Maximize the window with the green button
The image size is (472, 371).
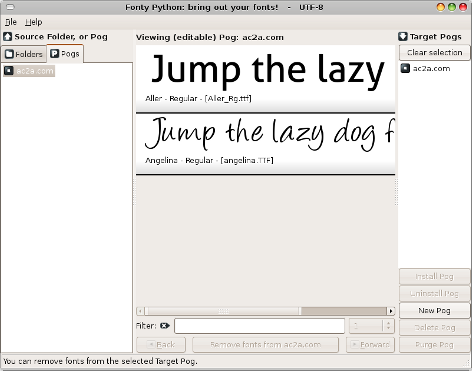coord(452,7)
